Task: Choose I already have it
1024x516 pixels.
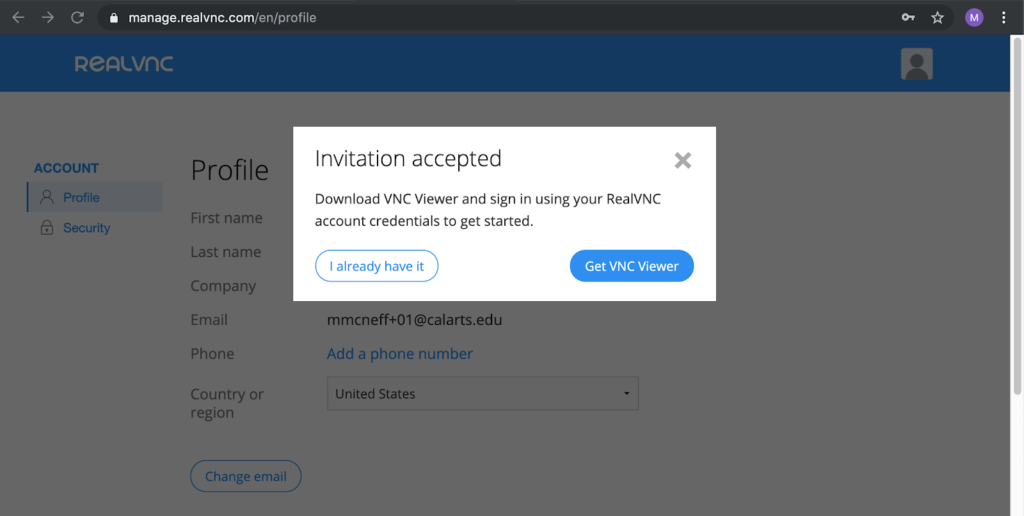Action: pos(377,266)
